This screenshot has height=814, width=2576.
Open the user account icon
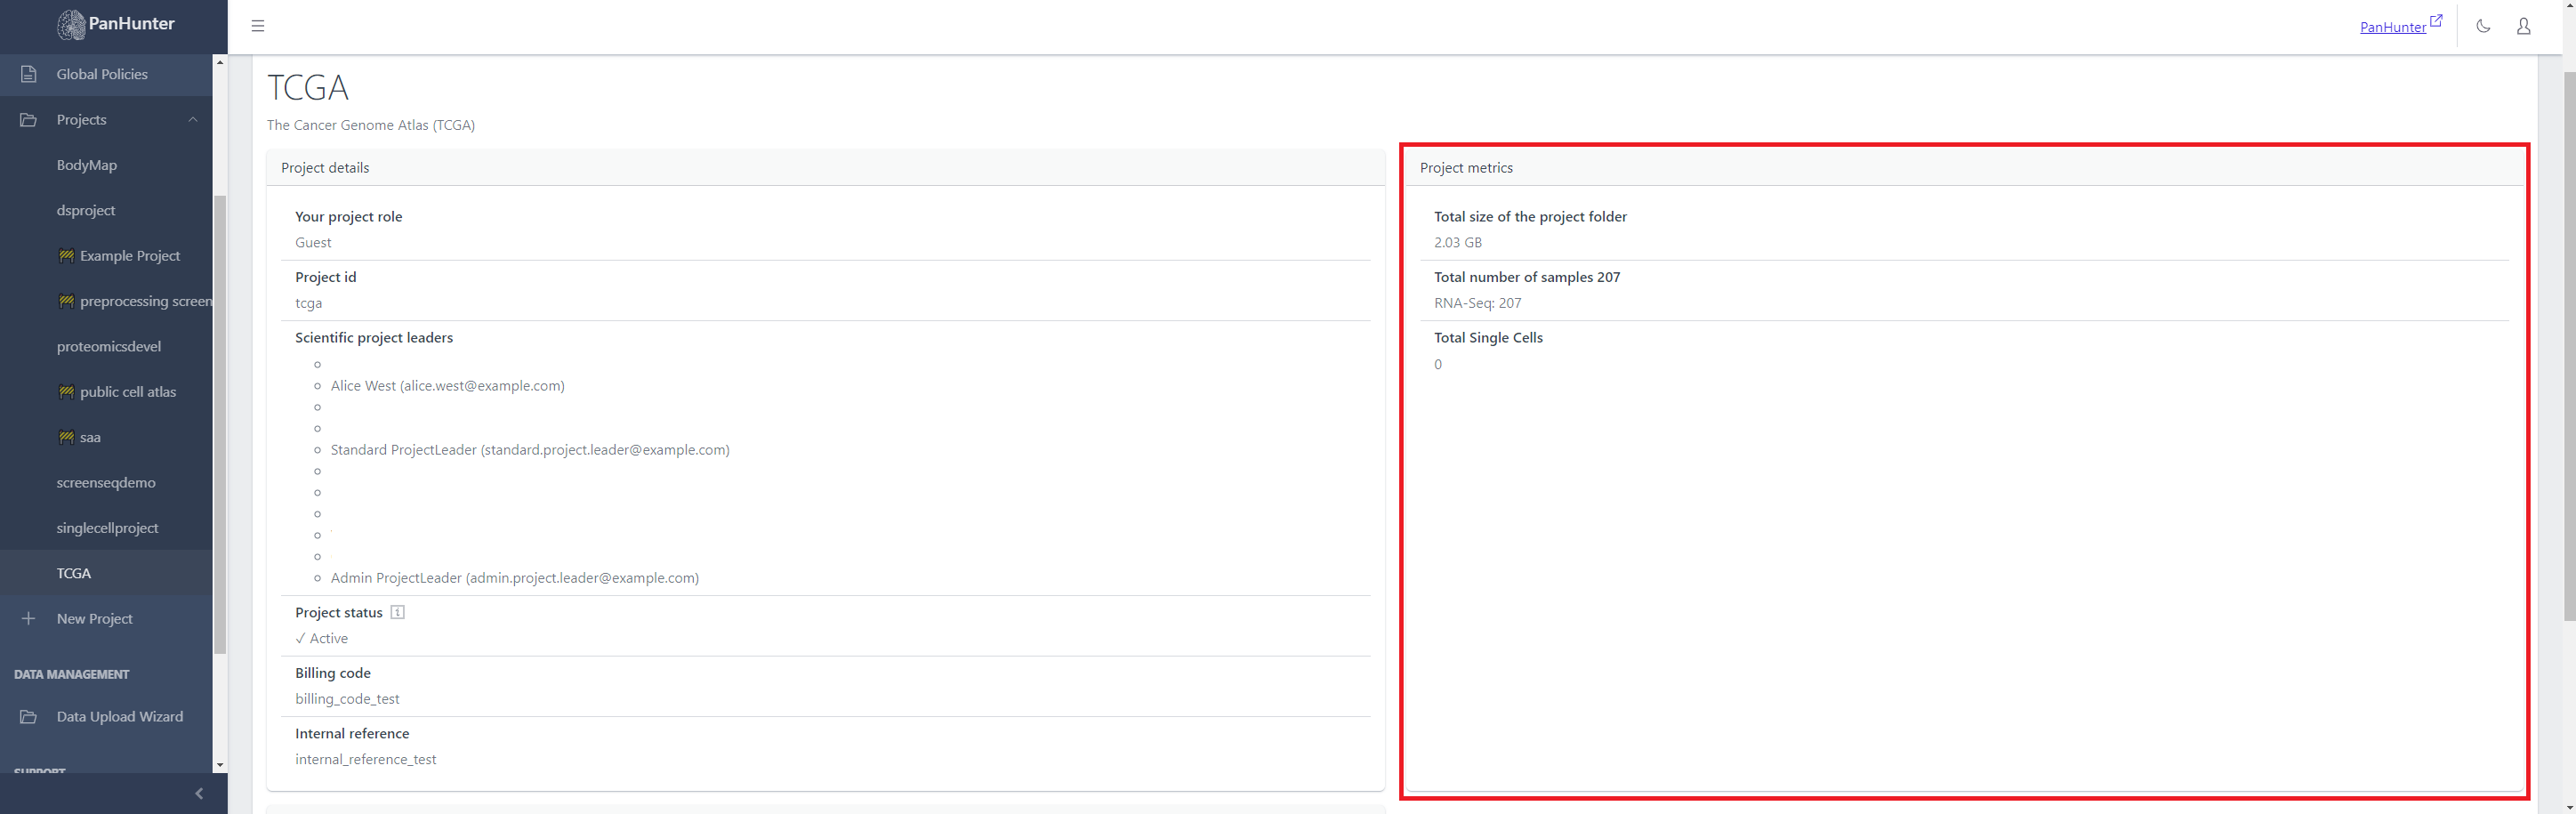tap(2523, 26)
